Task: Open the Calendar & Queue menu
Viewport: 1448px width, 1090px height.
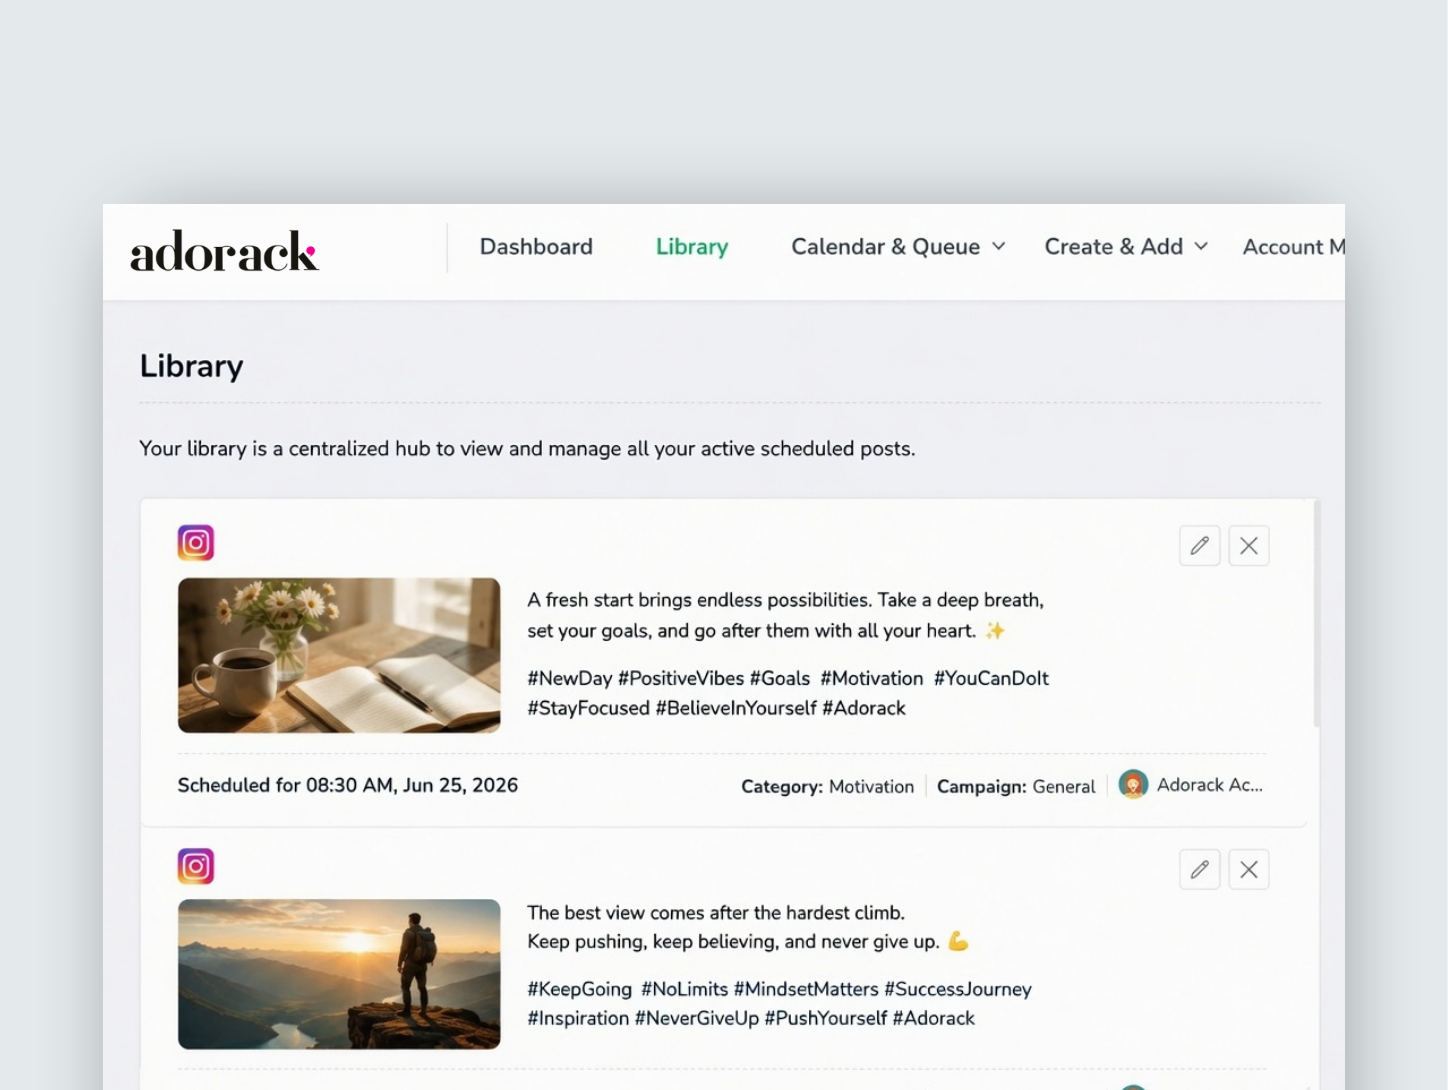Action: tap(898, 247)
